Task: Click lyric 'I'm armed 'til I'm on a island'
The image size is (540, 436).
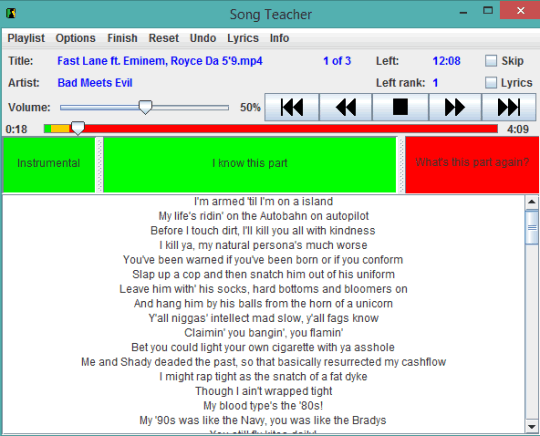Action: [x=263, y=201]
